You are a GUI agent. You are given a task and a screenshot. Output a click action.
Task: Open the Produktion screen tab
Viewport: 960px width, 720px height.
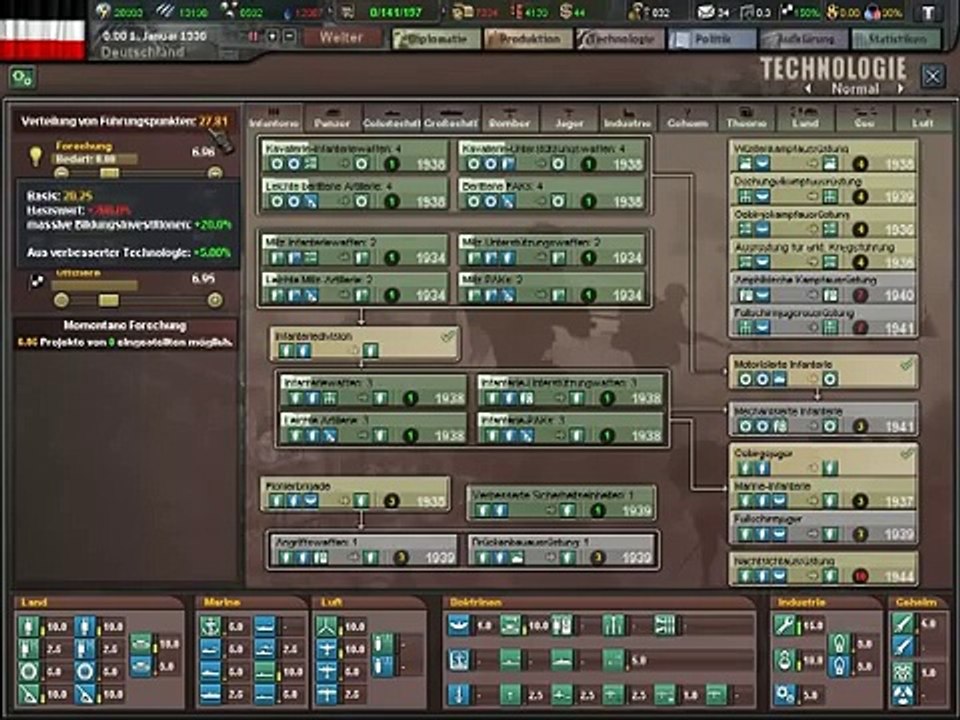(528, 39)
